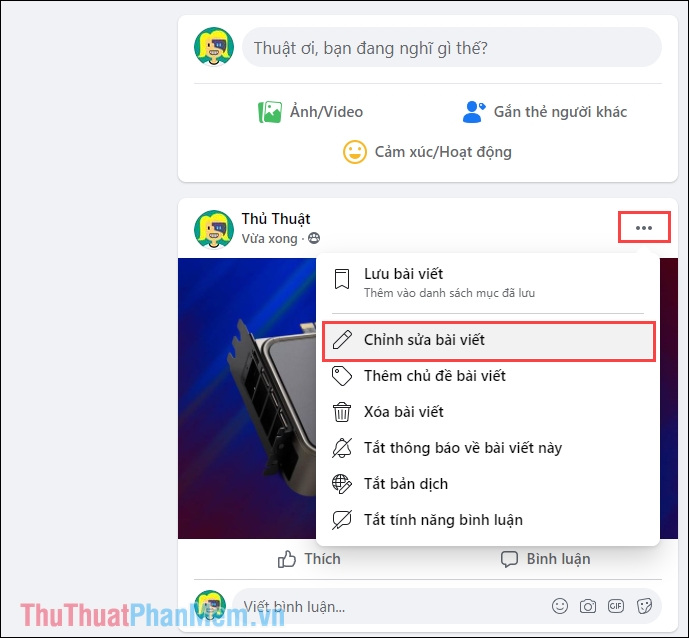Insert emoji in comment via smiley icon
Viewport: 689px width, 638px height.
coord(560,606)
